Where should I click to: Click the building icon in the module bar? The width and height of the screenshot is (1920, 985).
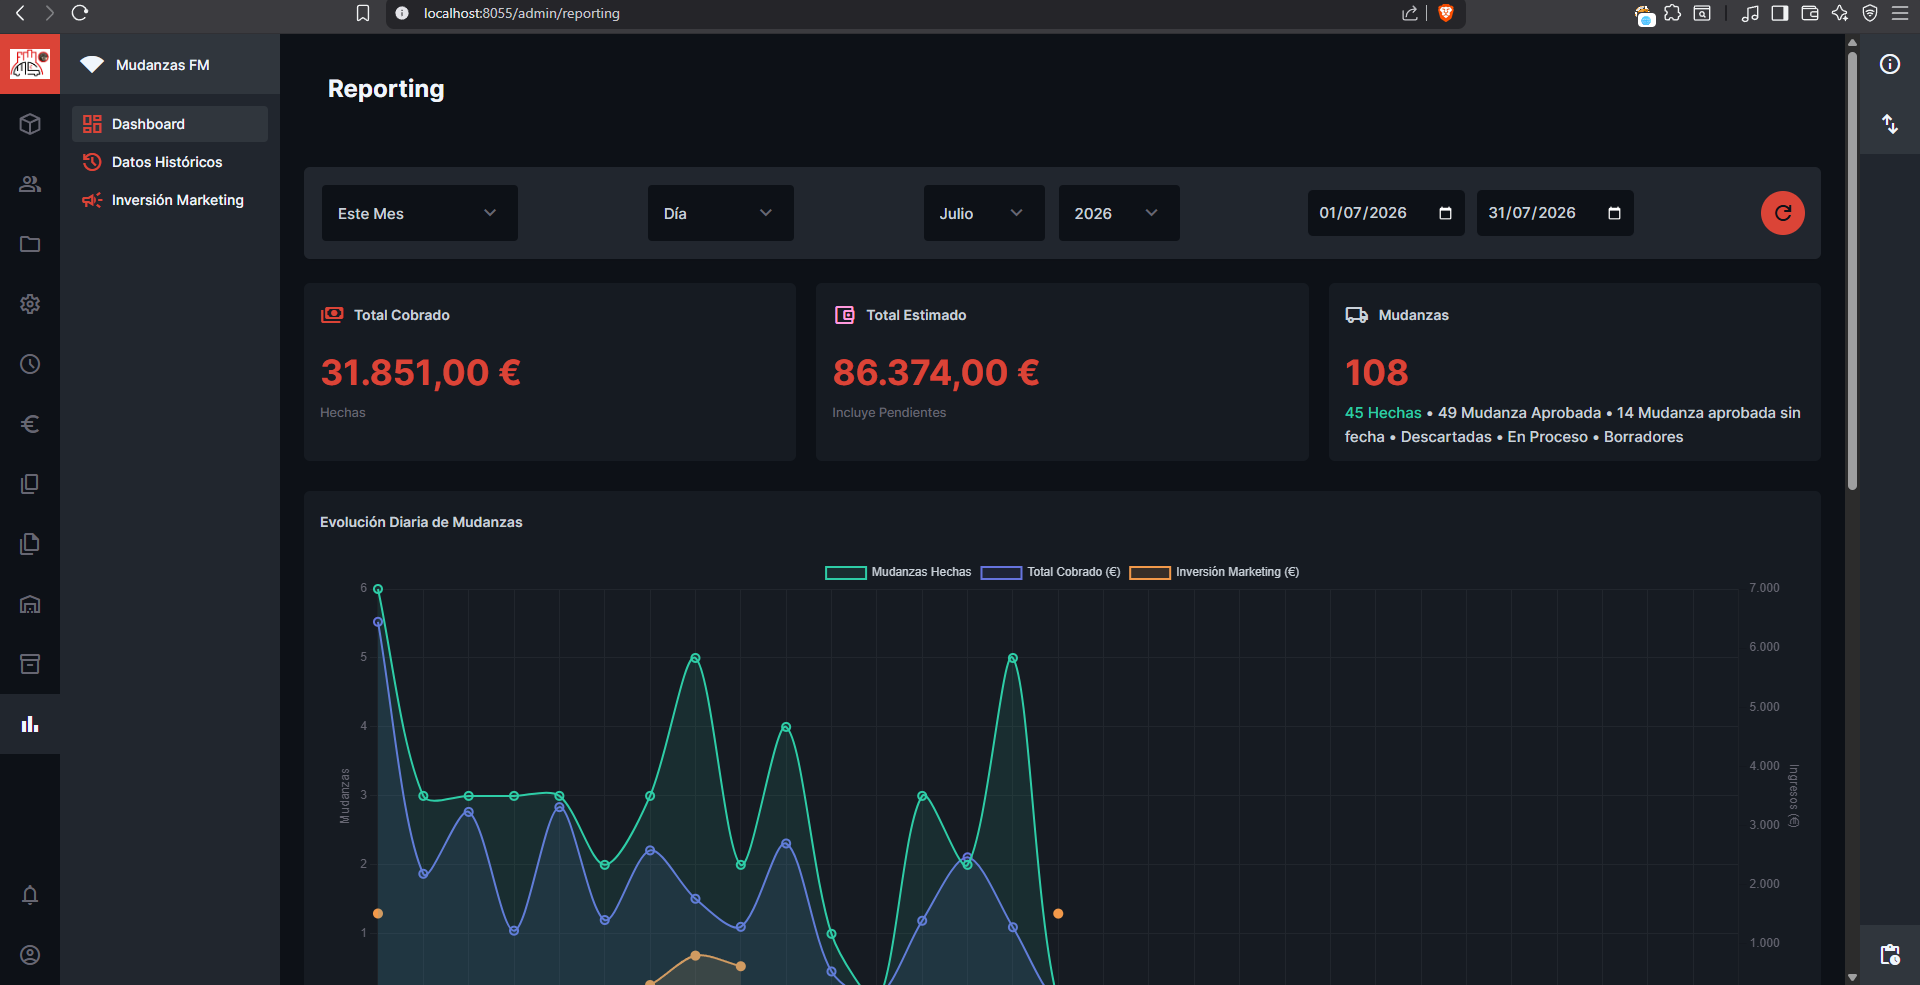(30, 604)
